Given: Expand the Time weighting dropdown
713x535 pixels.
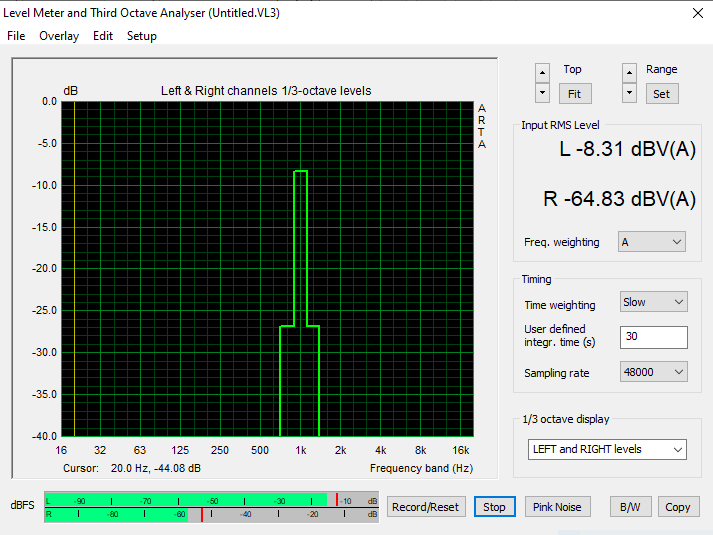Looking at the screenshot, I should 652,302.
